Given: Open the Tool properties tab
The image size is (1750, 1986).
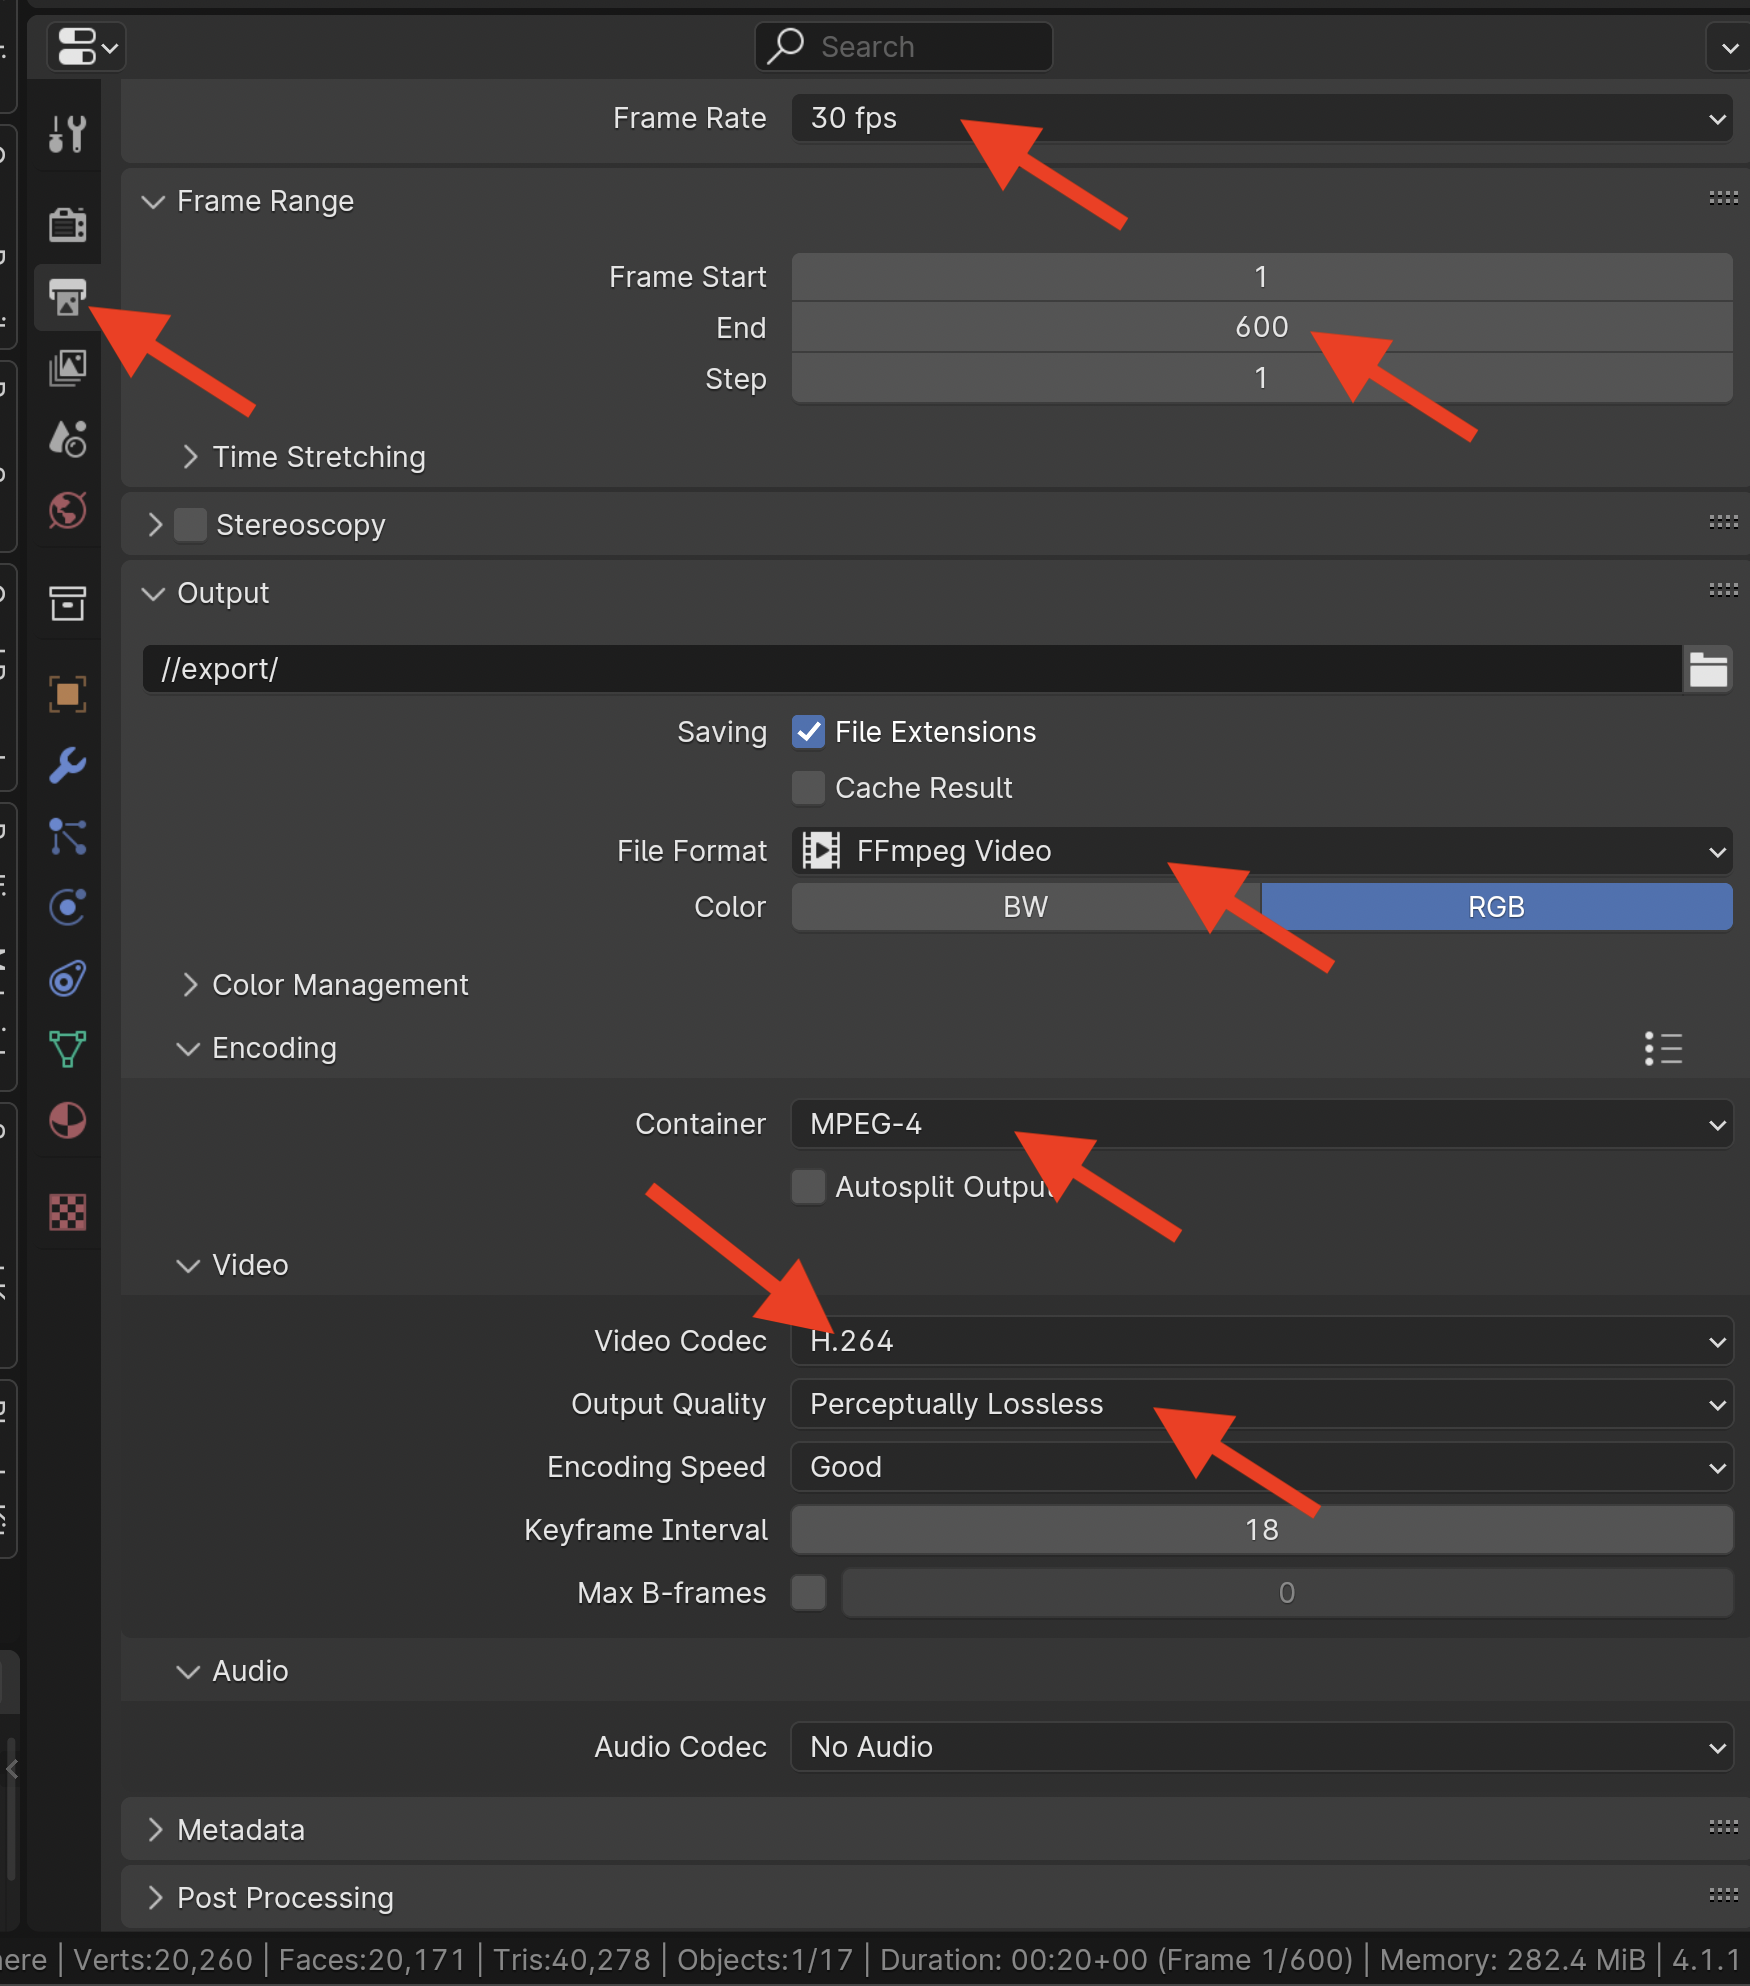Looking at the screenshot, I should pyautogui.click(x=67, y=133).
